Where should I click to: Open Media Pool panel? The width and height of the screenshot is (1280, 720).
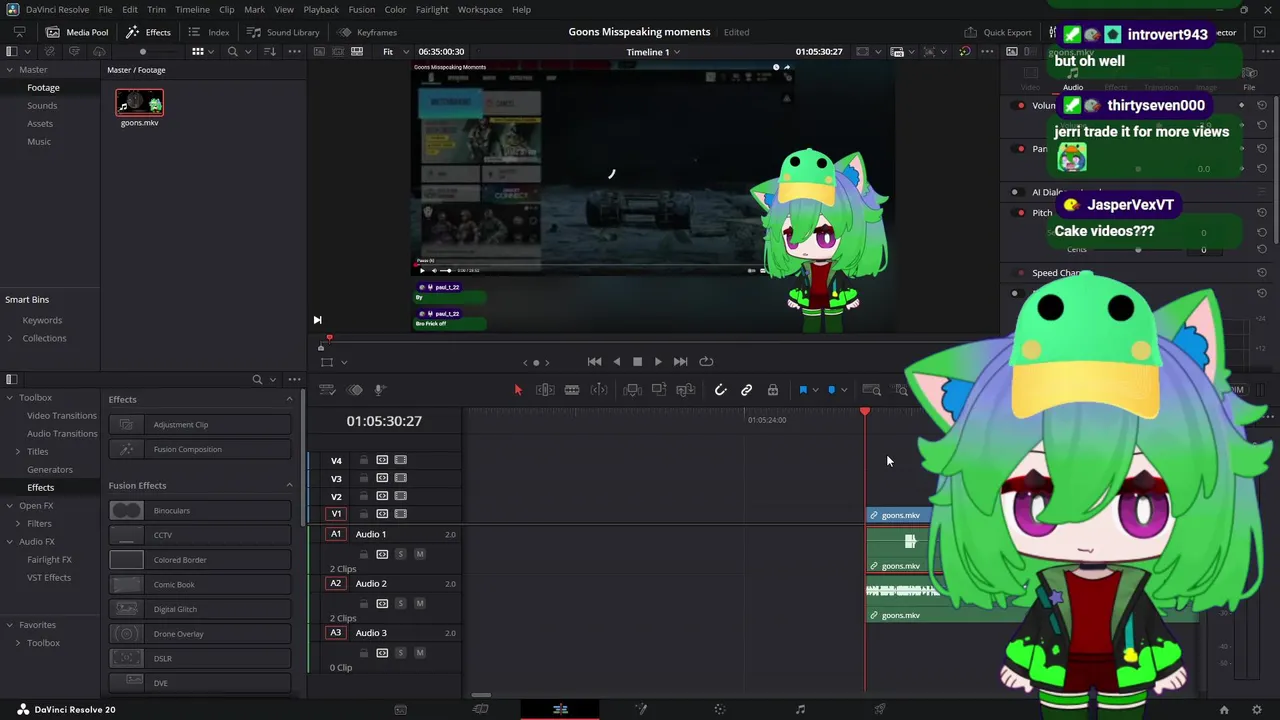[x=77, y=32]
